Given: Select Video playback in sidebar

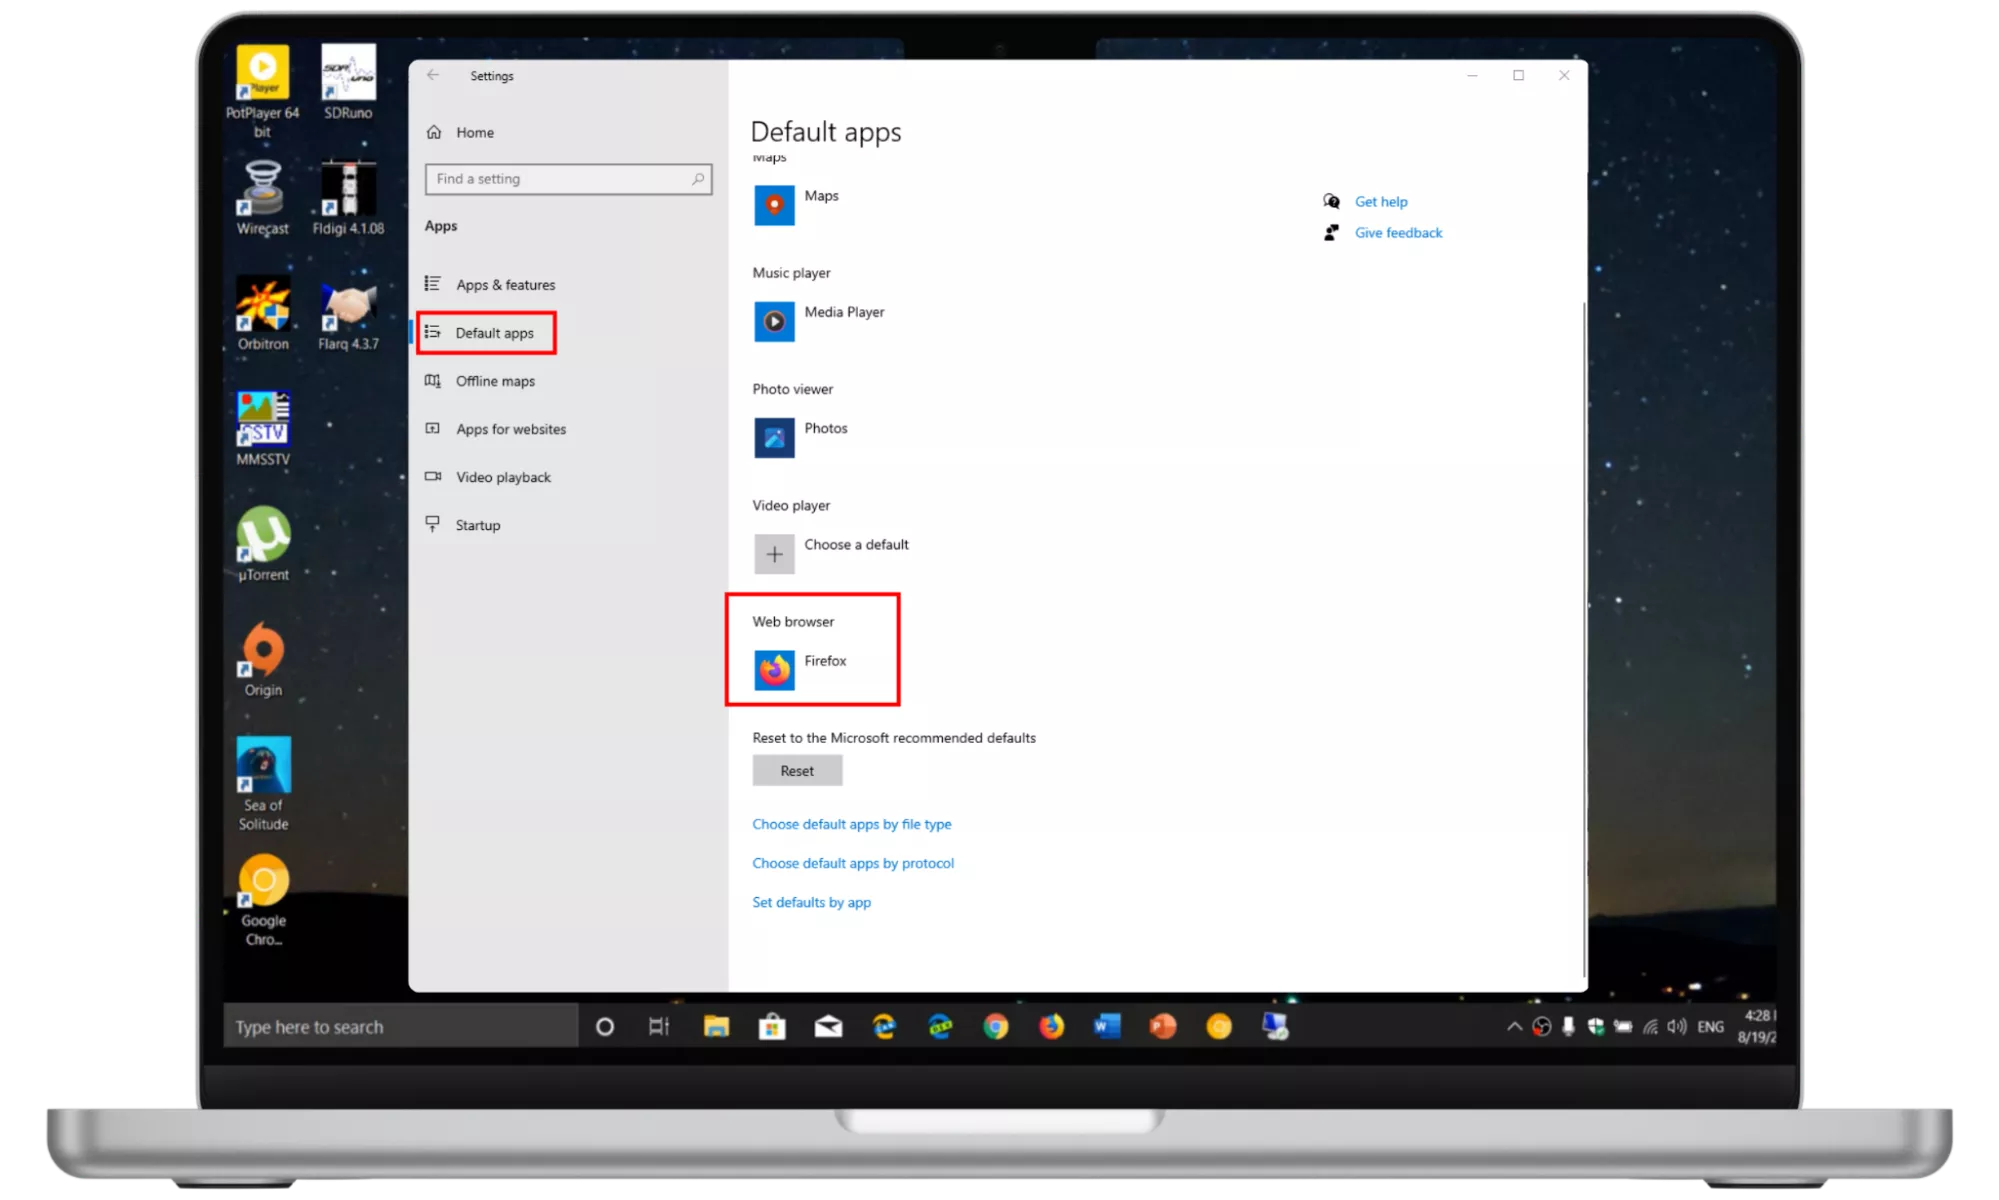Looking at the screenshot, I should 503,477.
